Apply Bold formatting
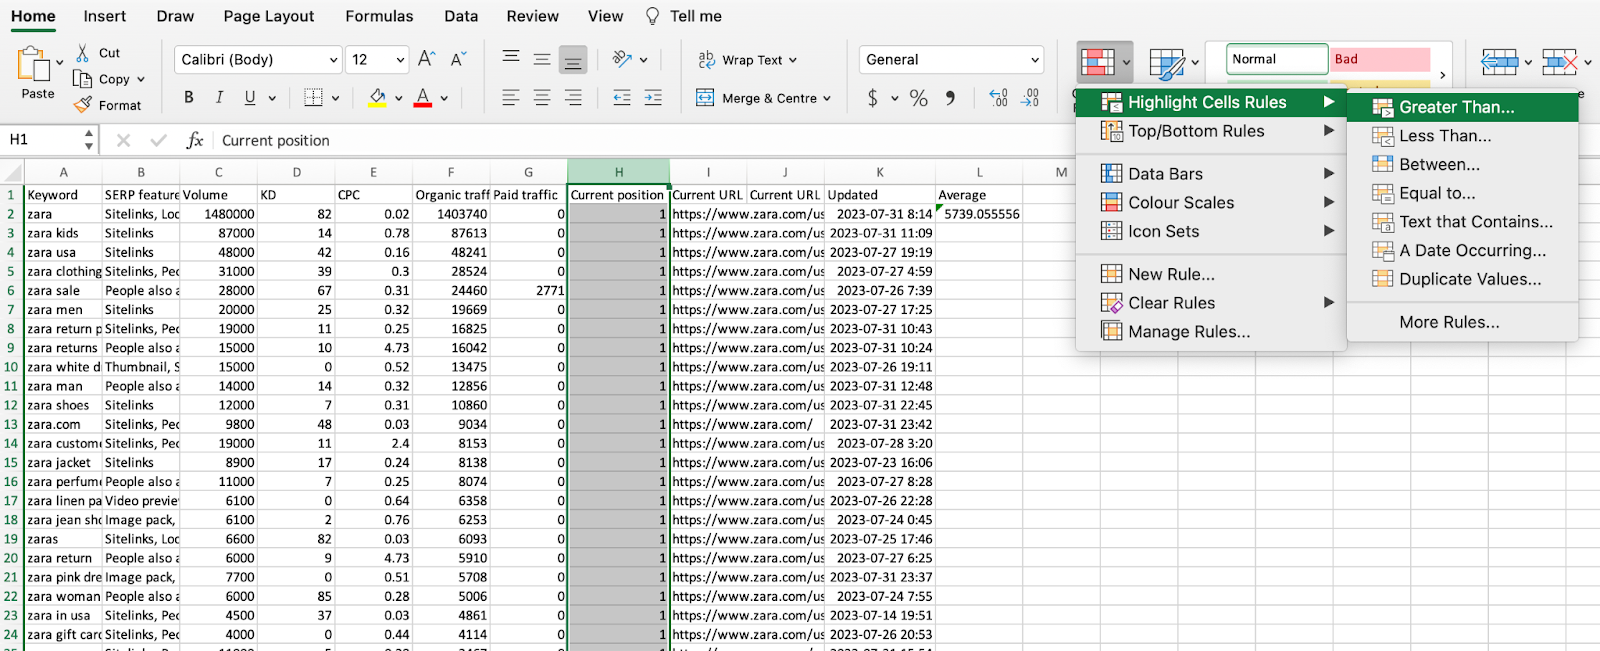This screenshot has width=1600, height=651. pos(189,98)
